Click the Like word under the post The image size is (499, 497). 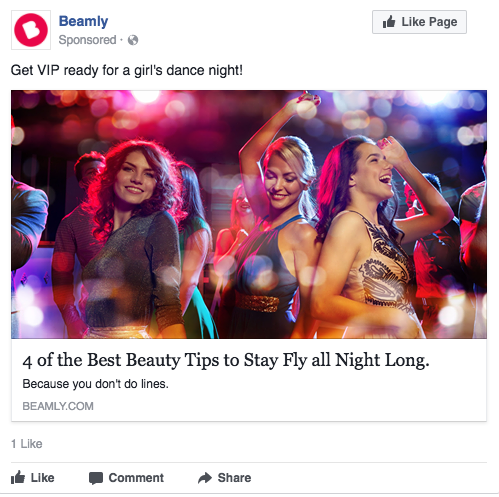pos(43,478)
